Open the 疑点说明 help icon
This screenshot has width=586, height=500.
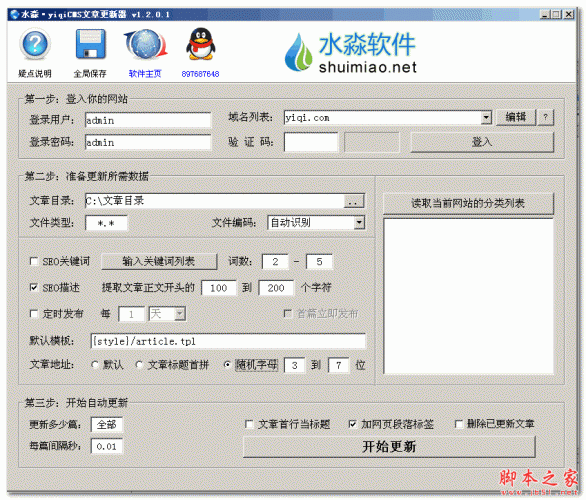(x=35, y=44)
